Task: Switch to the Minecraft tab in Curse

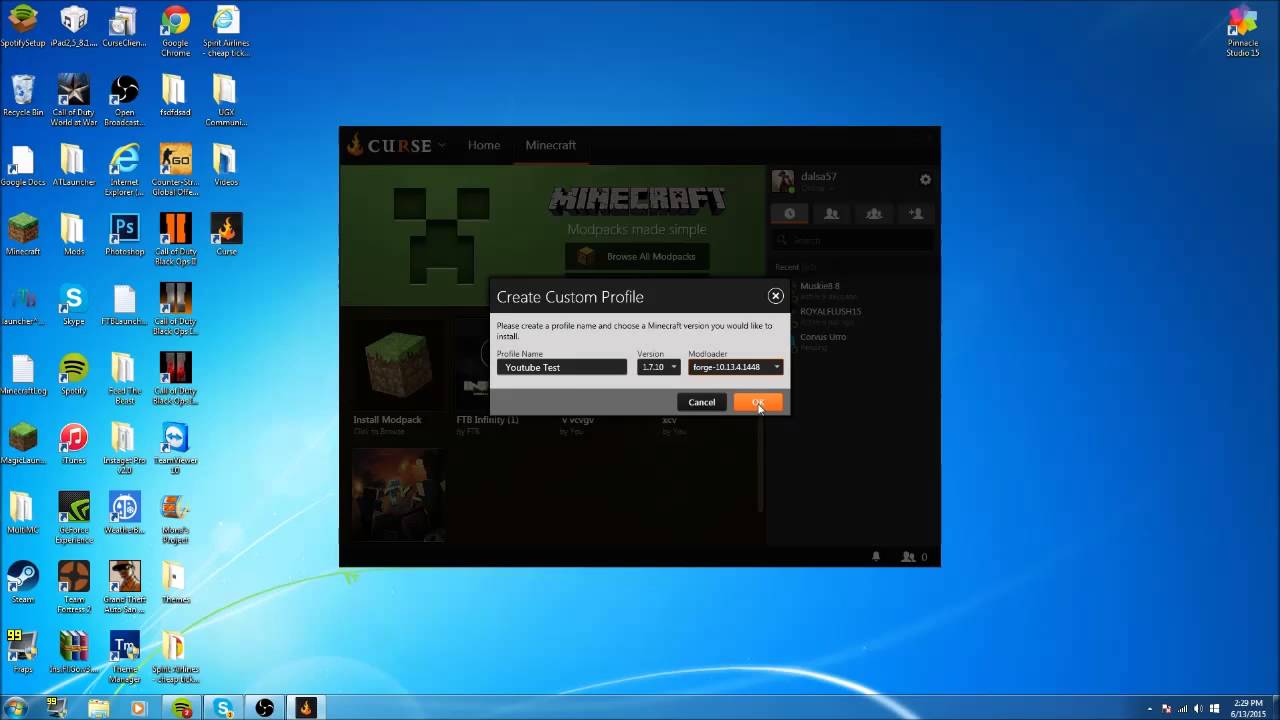Action: tap(551, 145)
